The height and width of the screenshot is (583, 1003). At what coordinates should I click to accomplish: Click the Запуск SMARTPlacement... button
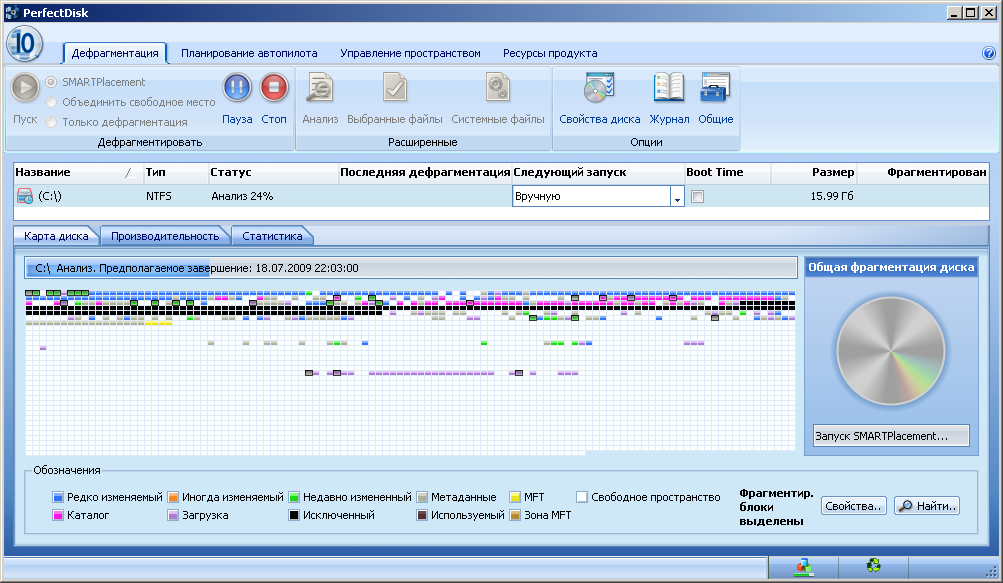891,436
